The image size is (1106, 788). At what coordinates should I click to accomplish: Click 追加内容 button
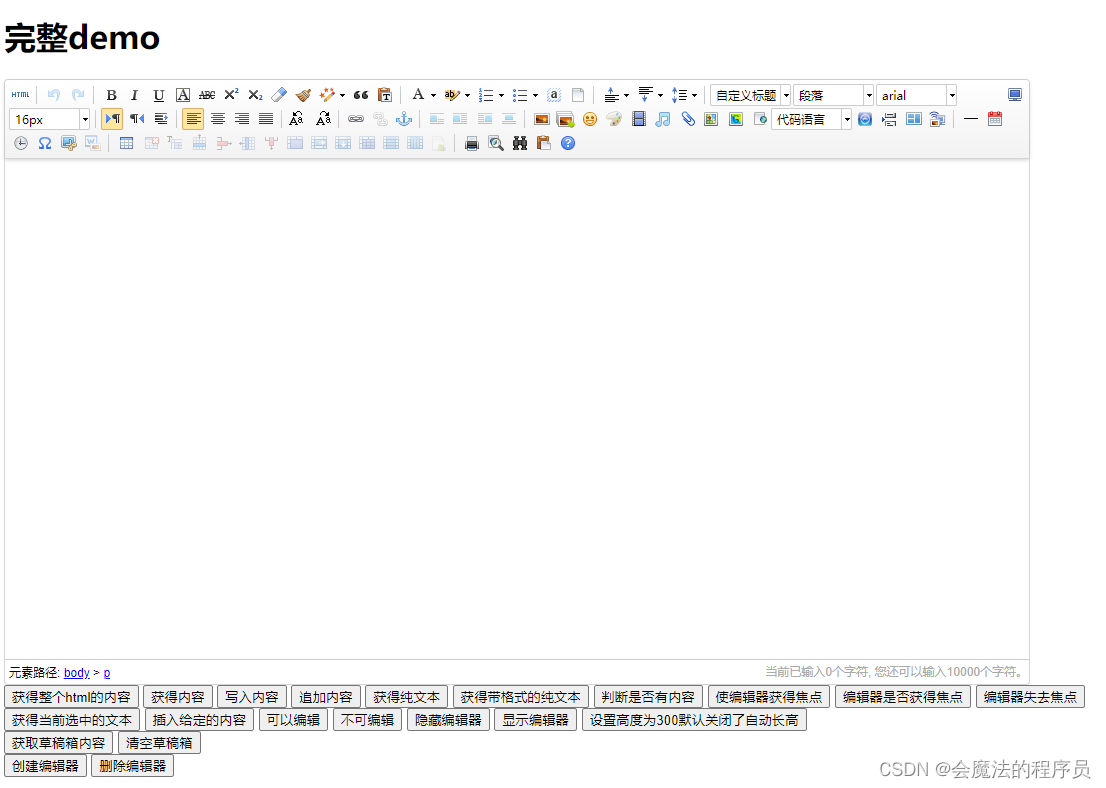click(326, 697)
